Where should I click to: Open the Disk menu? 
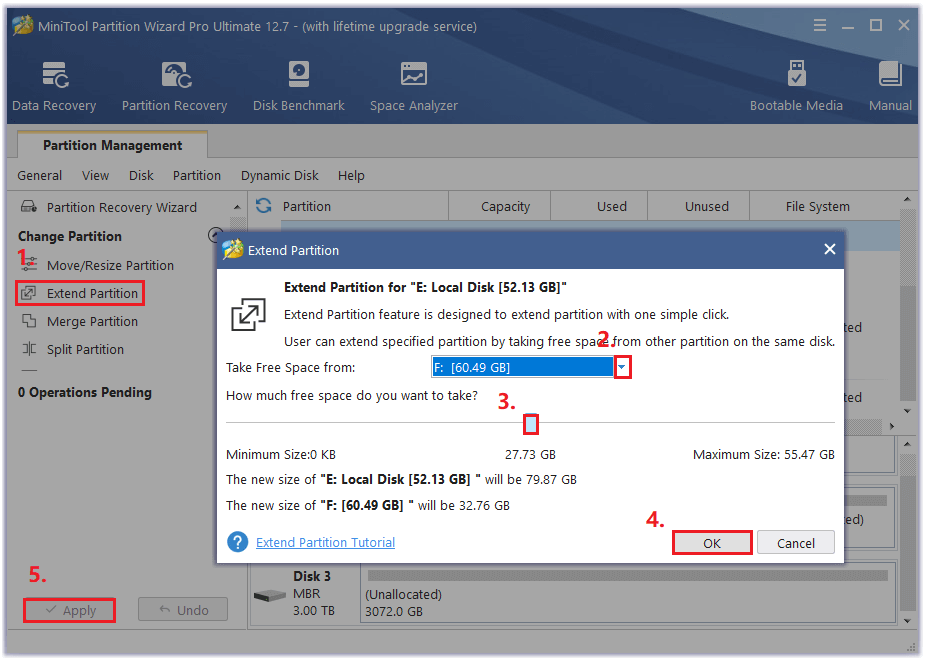141,176
